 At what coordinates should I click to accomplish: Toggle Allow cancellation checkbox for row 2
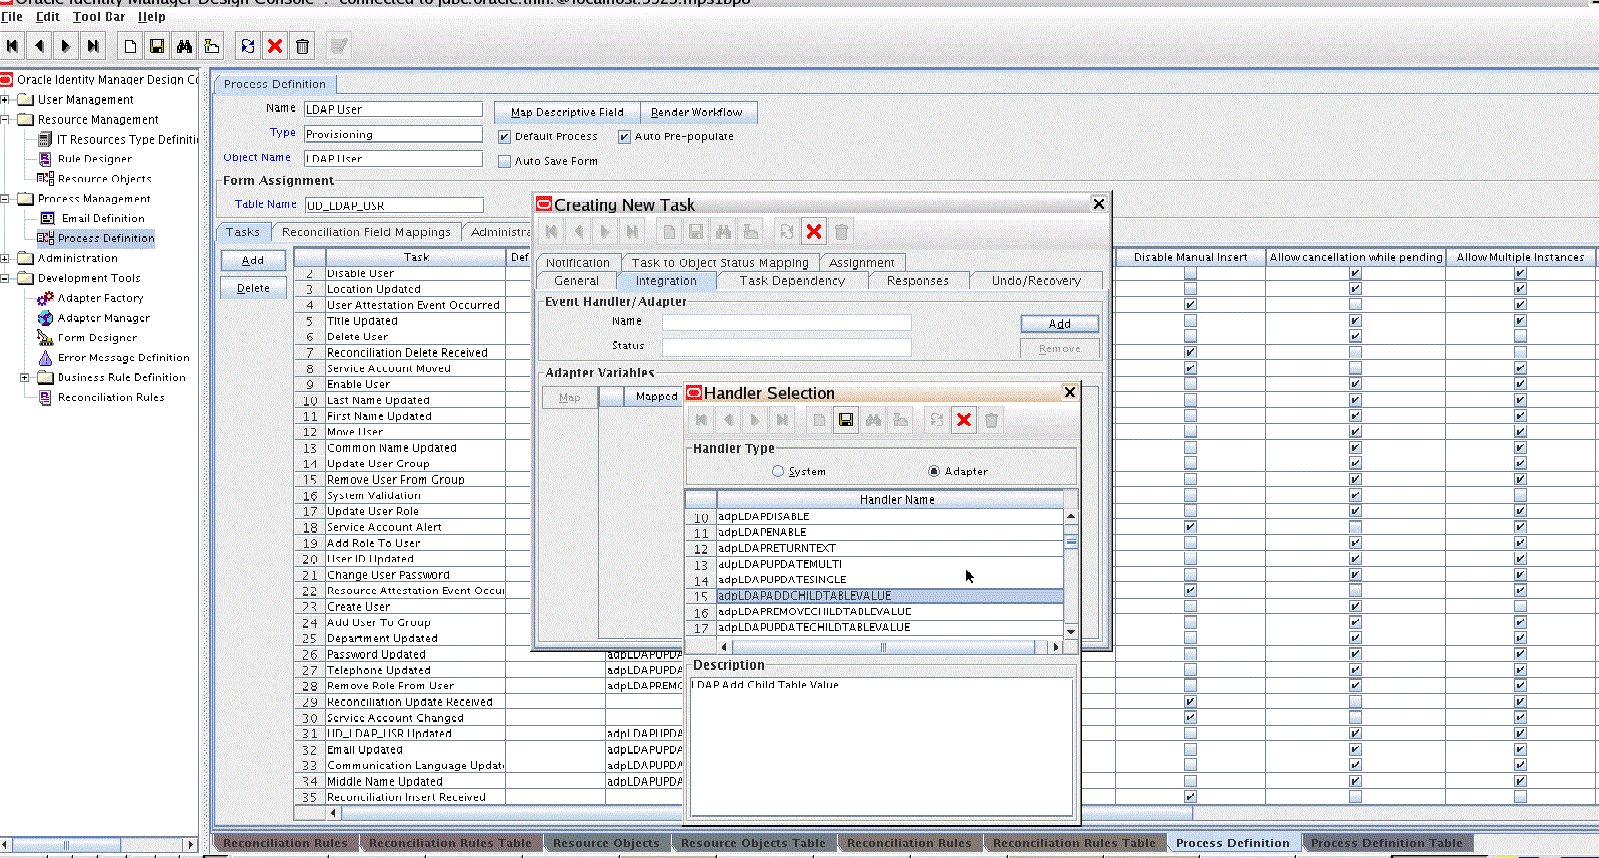(x=1355, y=273)
